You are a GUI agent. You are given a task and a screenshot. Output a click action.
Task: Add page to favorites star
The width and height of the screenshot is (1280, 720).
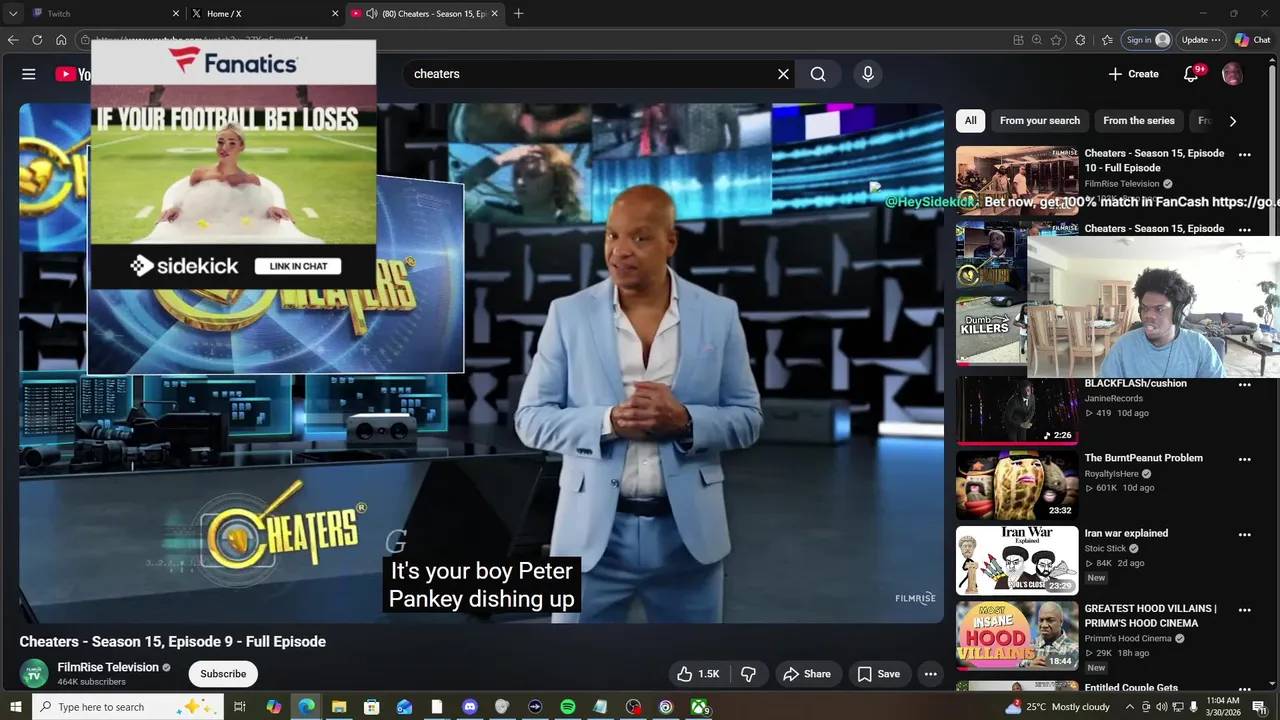click(x=1056, y=40)
